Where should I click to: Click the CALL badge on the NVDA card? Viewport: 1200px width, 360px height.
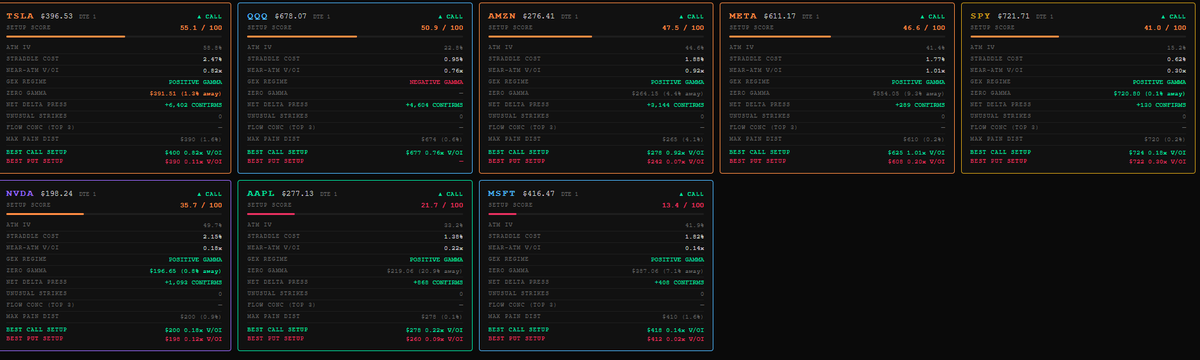210,193
